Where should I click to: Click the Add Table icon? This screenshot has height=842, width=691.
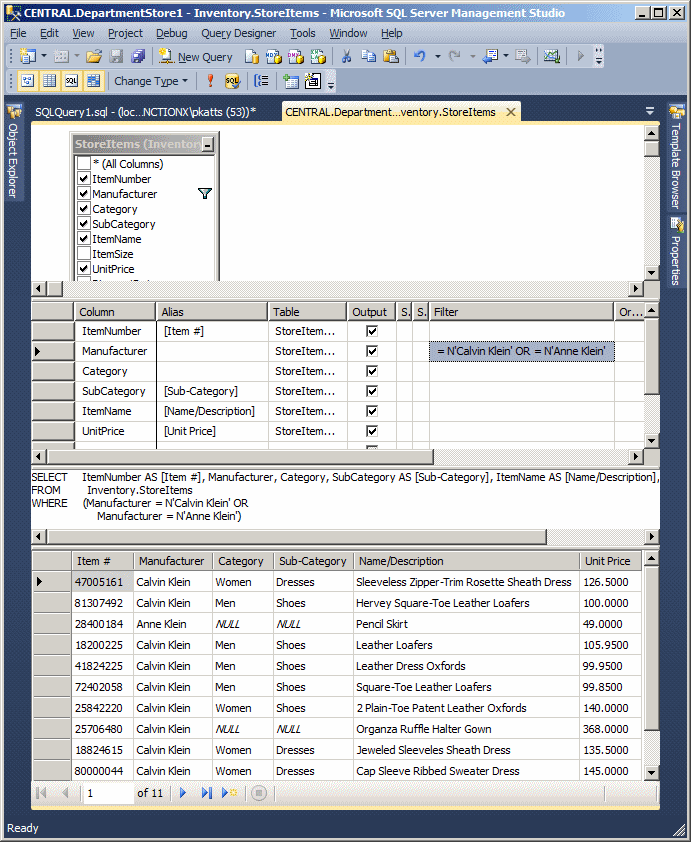coord(290,81)
